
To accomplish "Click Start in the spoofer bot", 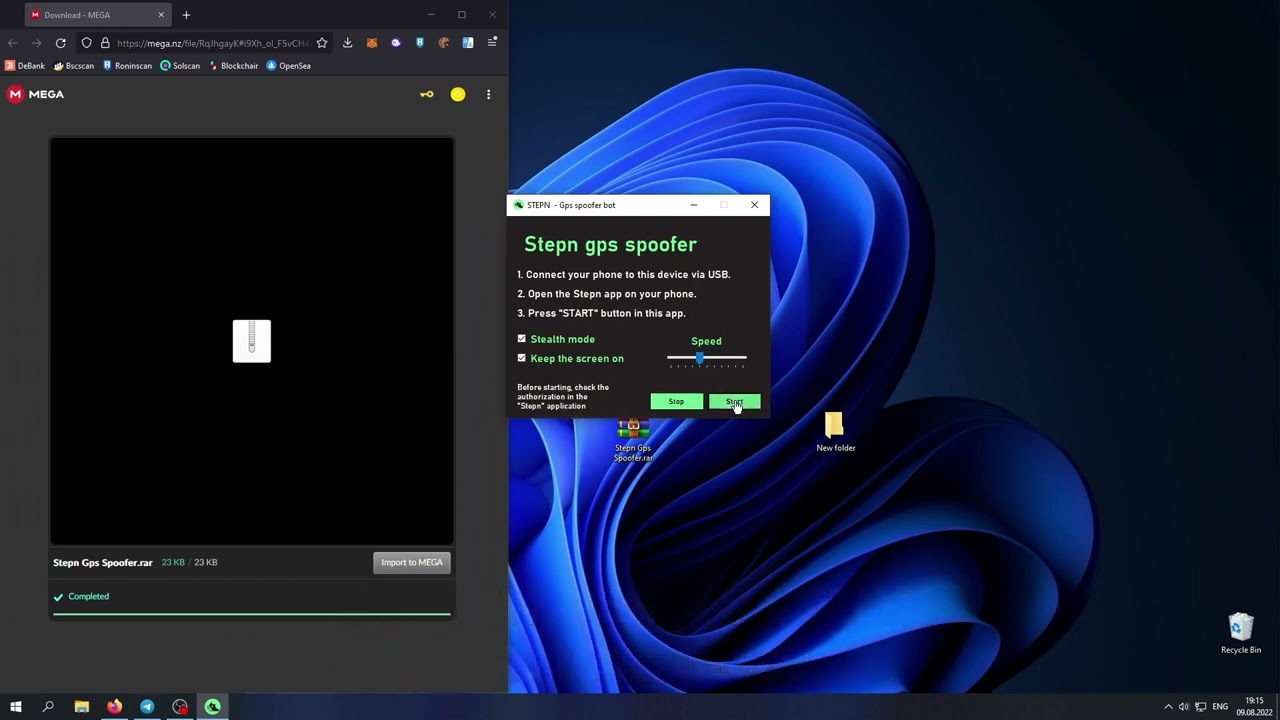I will (734, 402).
